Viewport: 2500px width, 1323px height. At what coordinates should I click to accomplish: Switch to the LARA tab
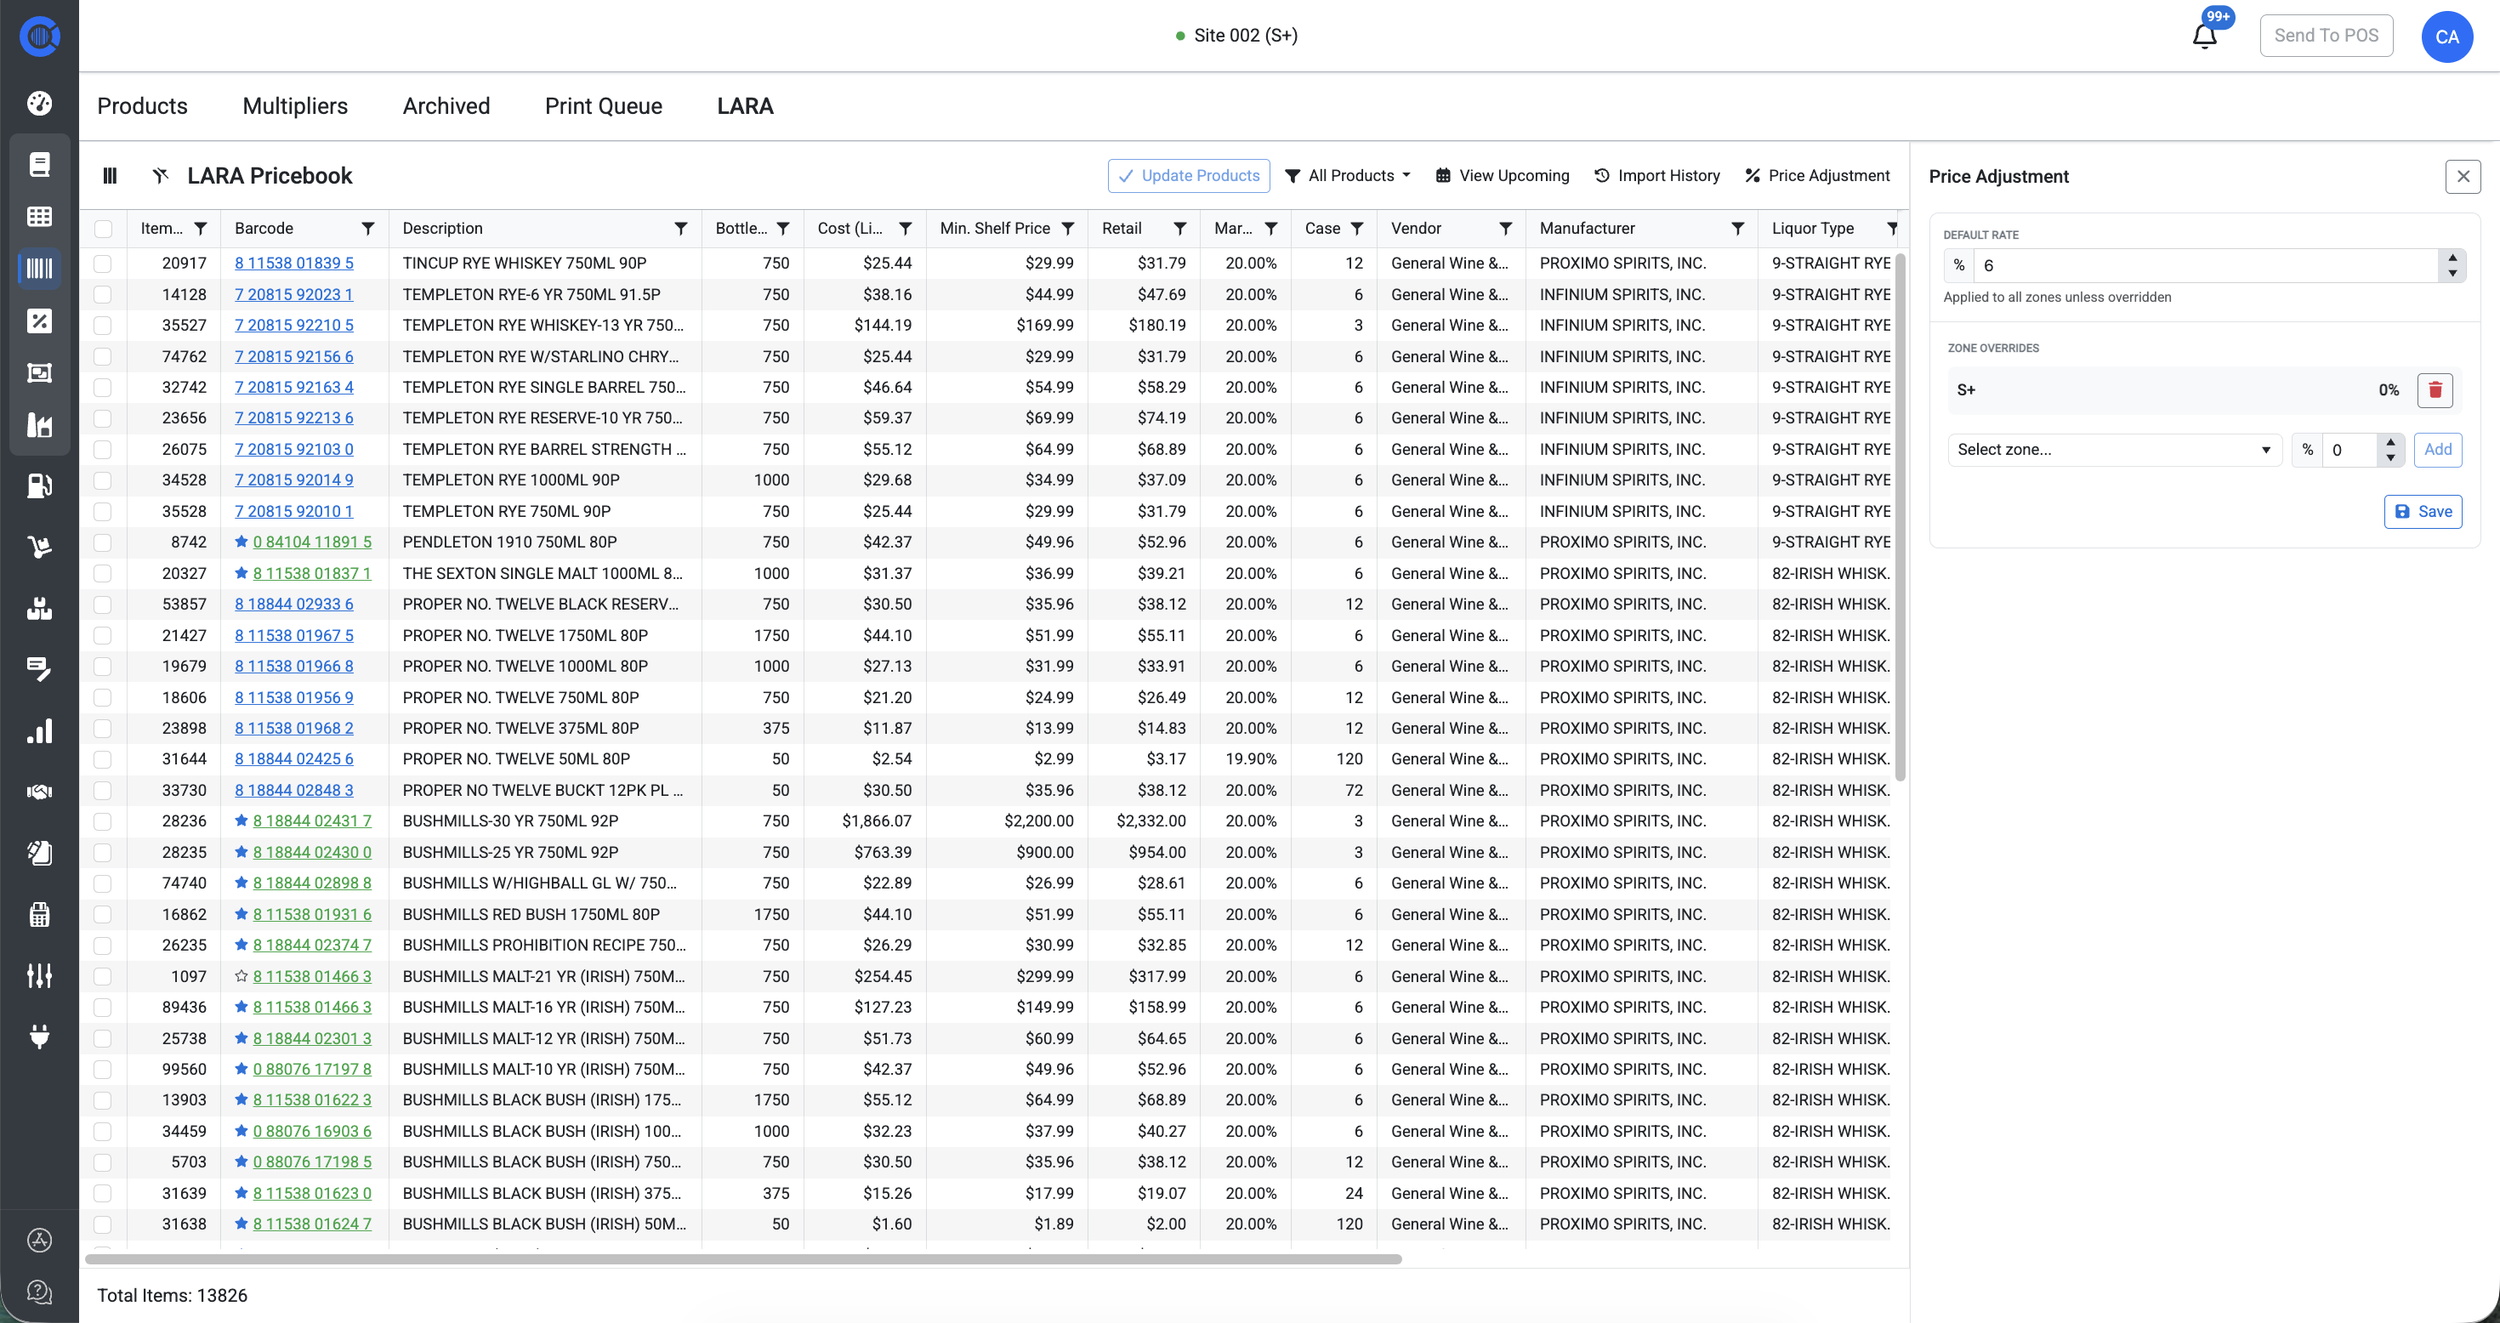[745, 106]
